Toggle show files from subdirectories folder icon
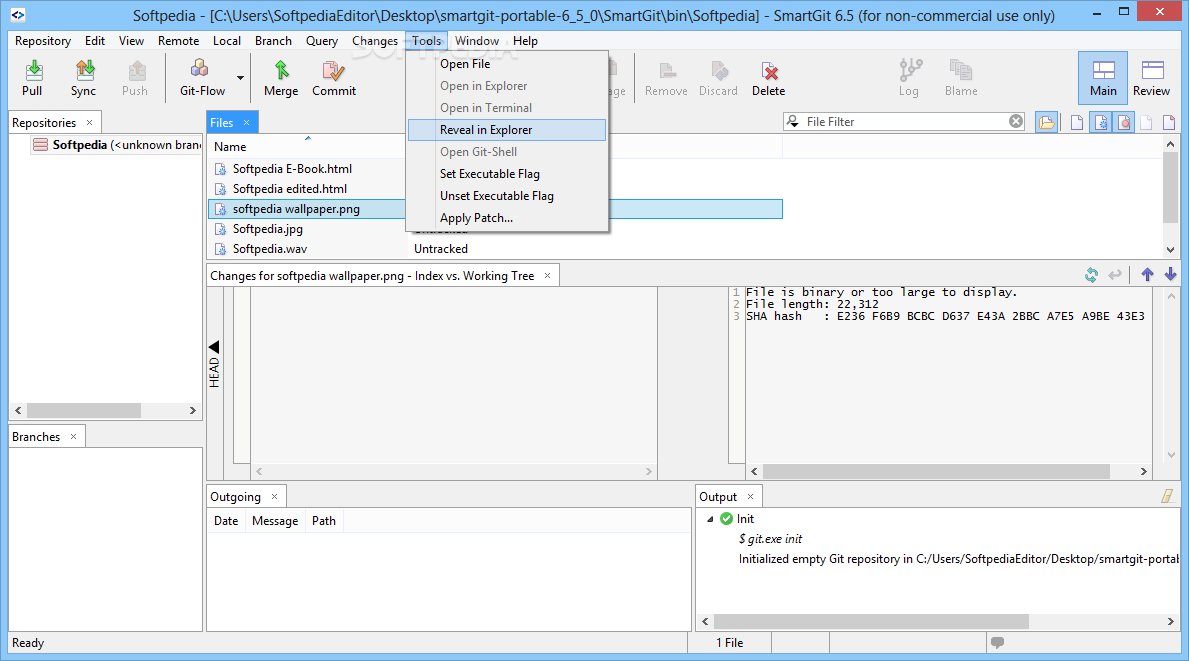The image size is (1189, 661). pyautogui.click(x=1046, y=122)
